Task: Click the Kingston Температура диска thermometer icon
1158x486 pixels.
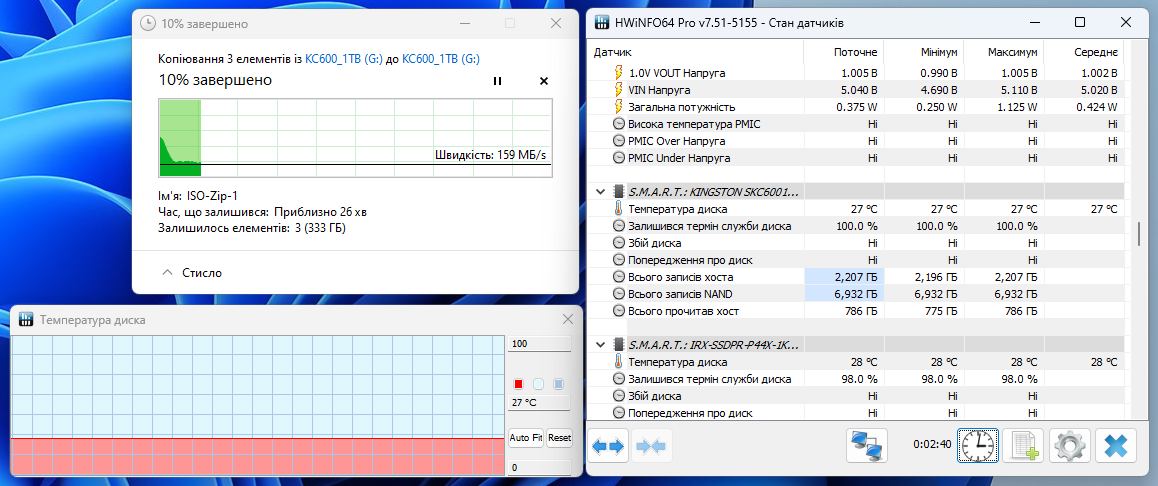Action: pyautogui.click(x=619, y=209)
